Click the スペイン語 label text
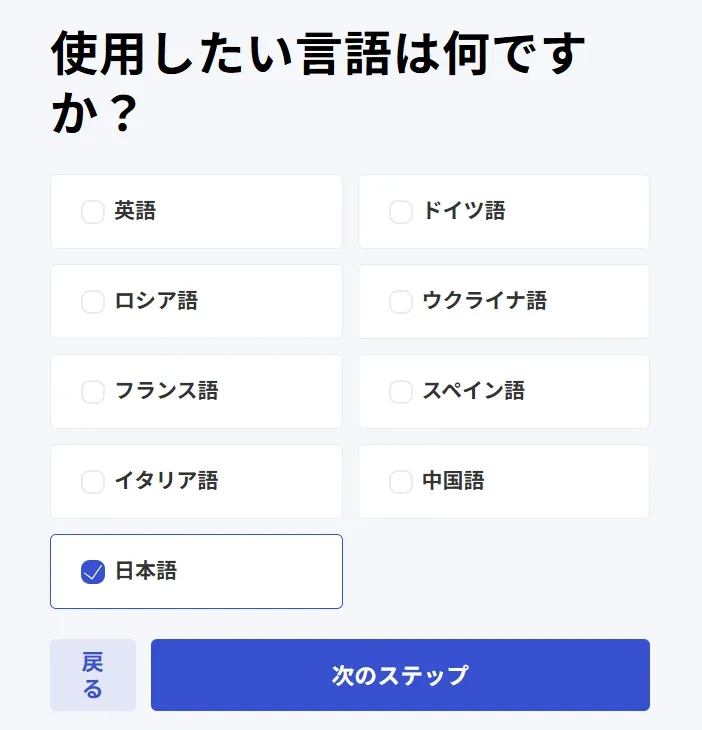 [473, 391]
